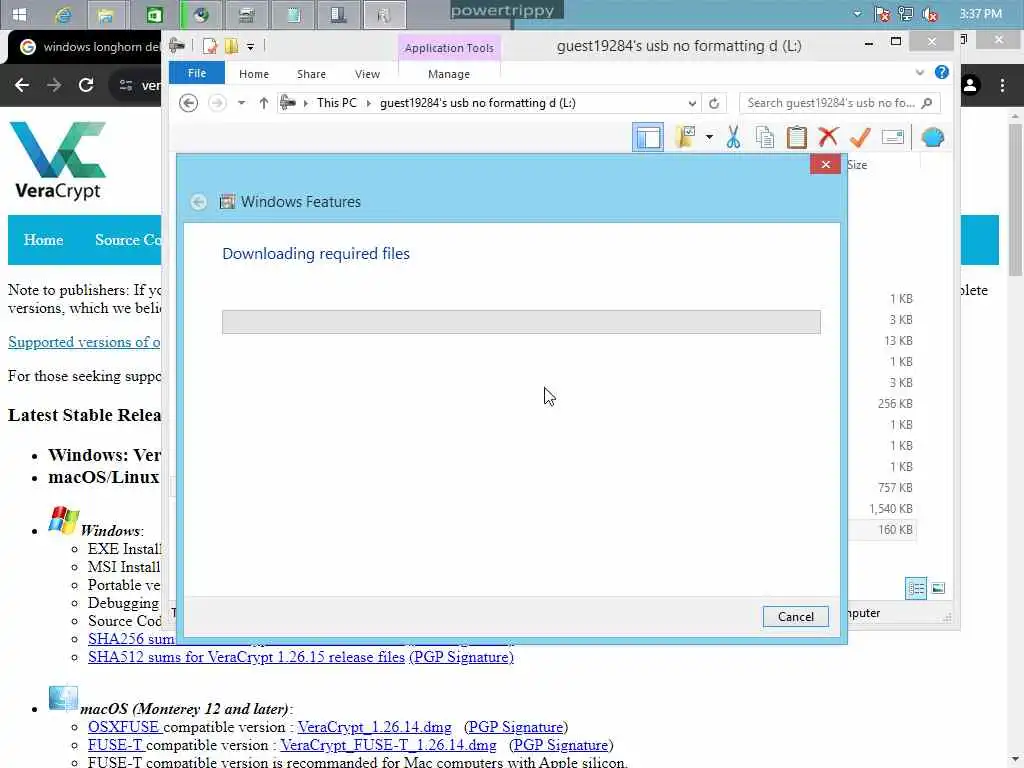Open Supported versions link on page
The width and height of the screenshot is (1024, 768).
(x=84, y=342)
